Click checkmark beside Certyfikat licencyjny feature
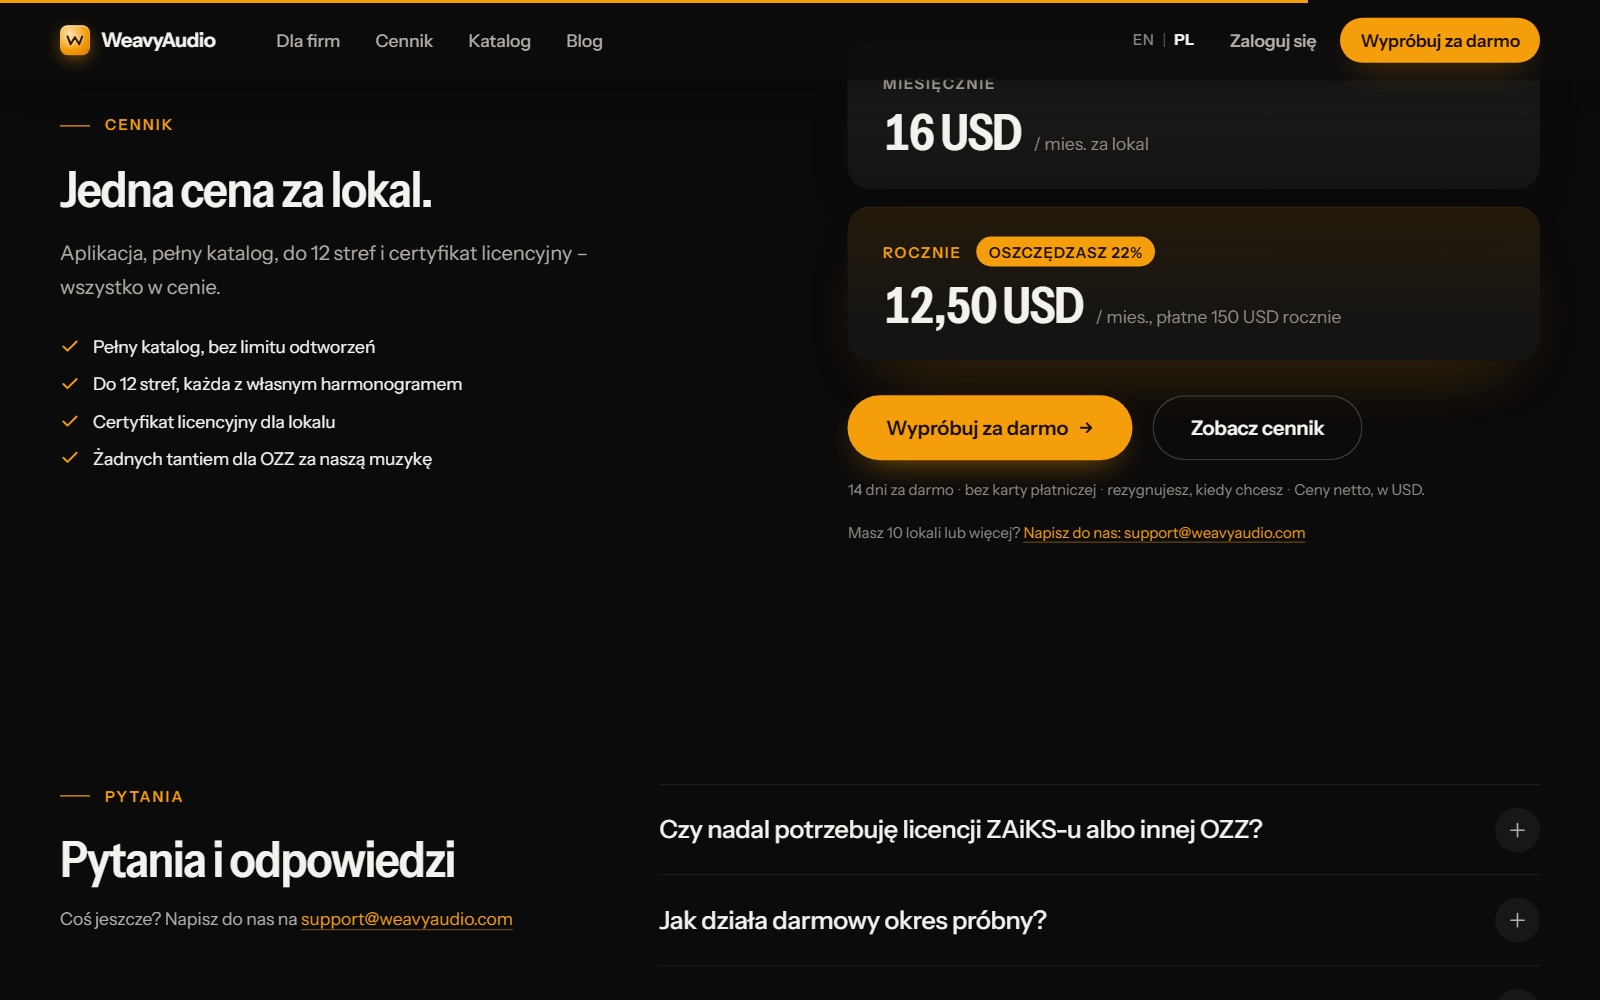This screenshot has width=1600, height=1000. click(x=70, y=422)
